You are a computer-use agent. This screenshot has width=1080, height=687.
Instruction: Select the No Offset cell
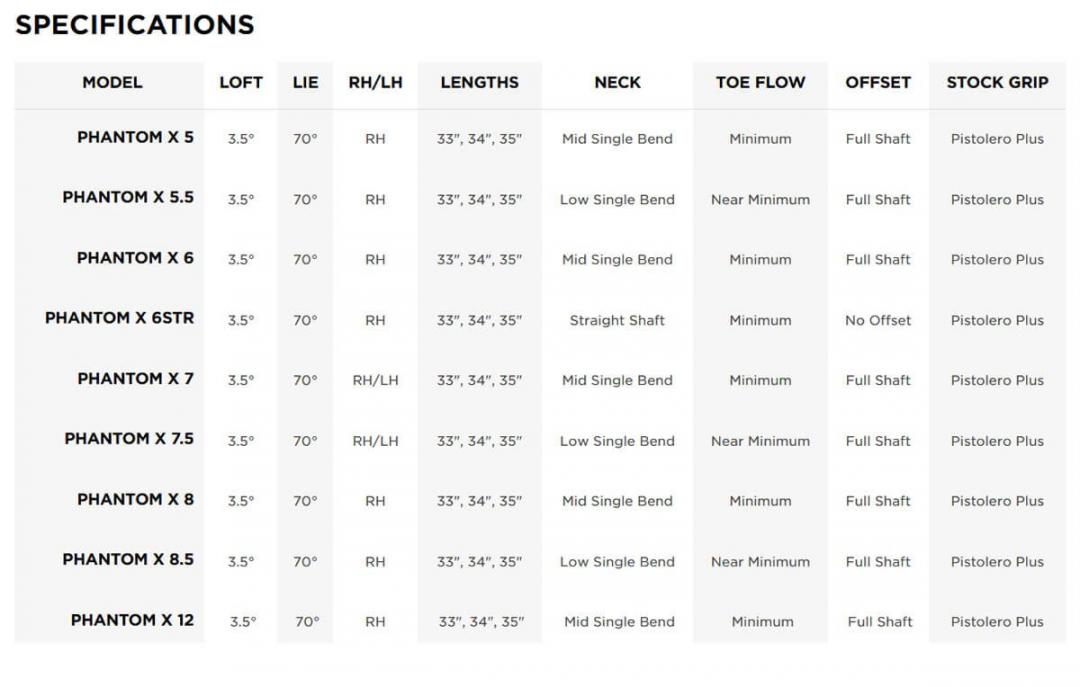pos(878,321)
